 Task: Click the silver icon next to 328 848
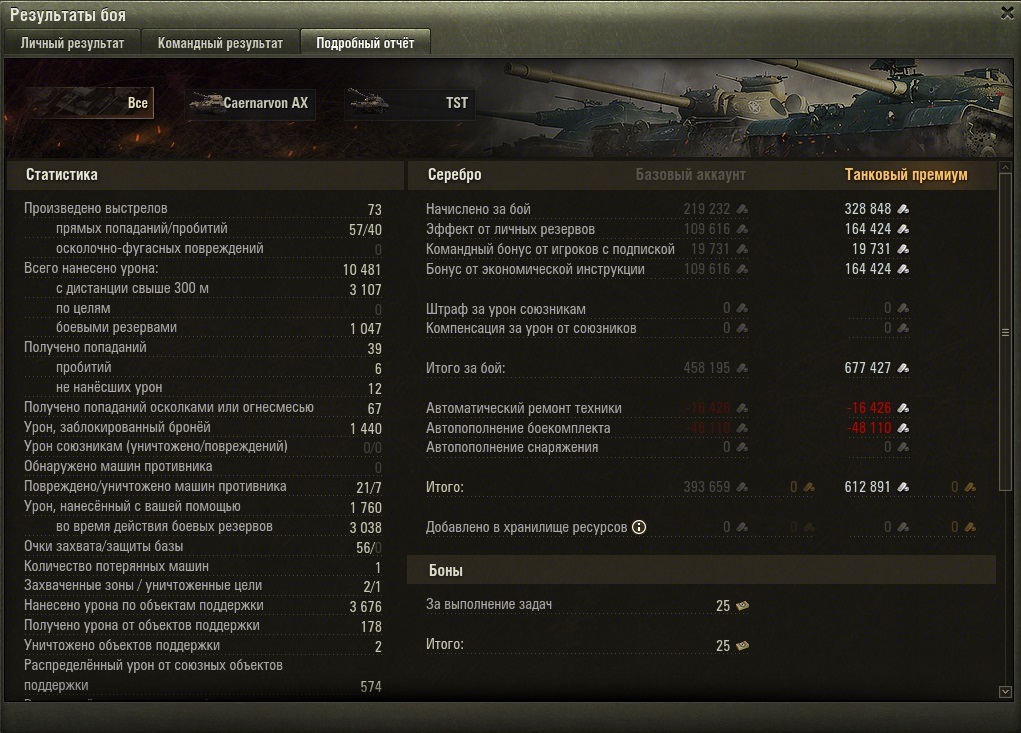903,209
